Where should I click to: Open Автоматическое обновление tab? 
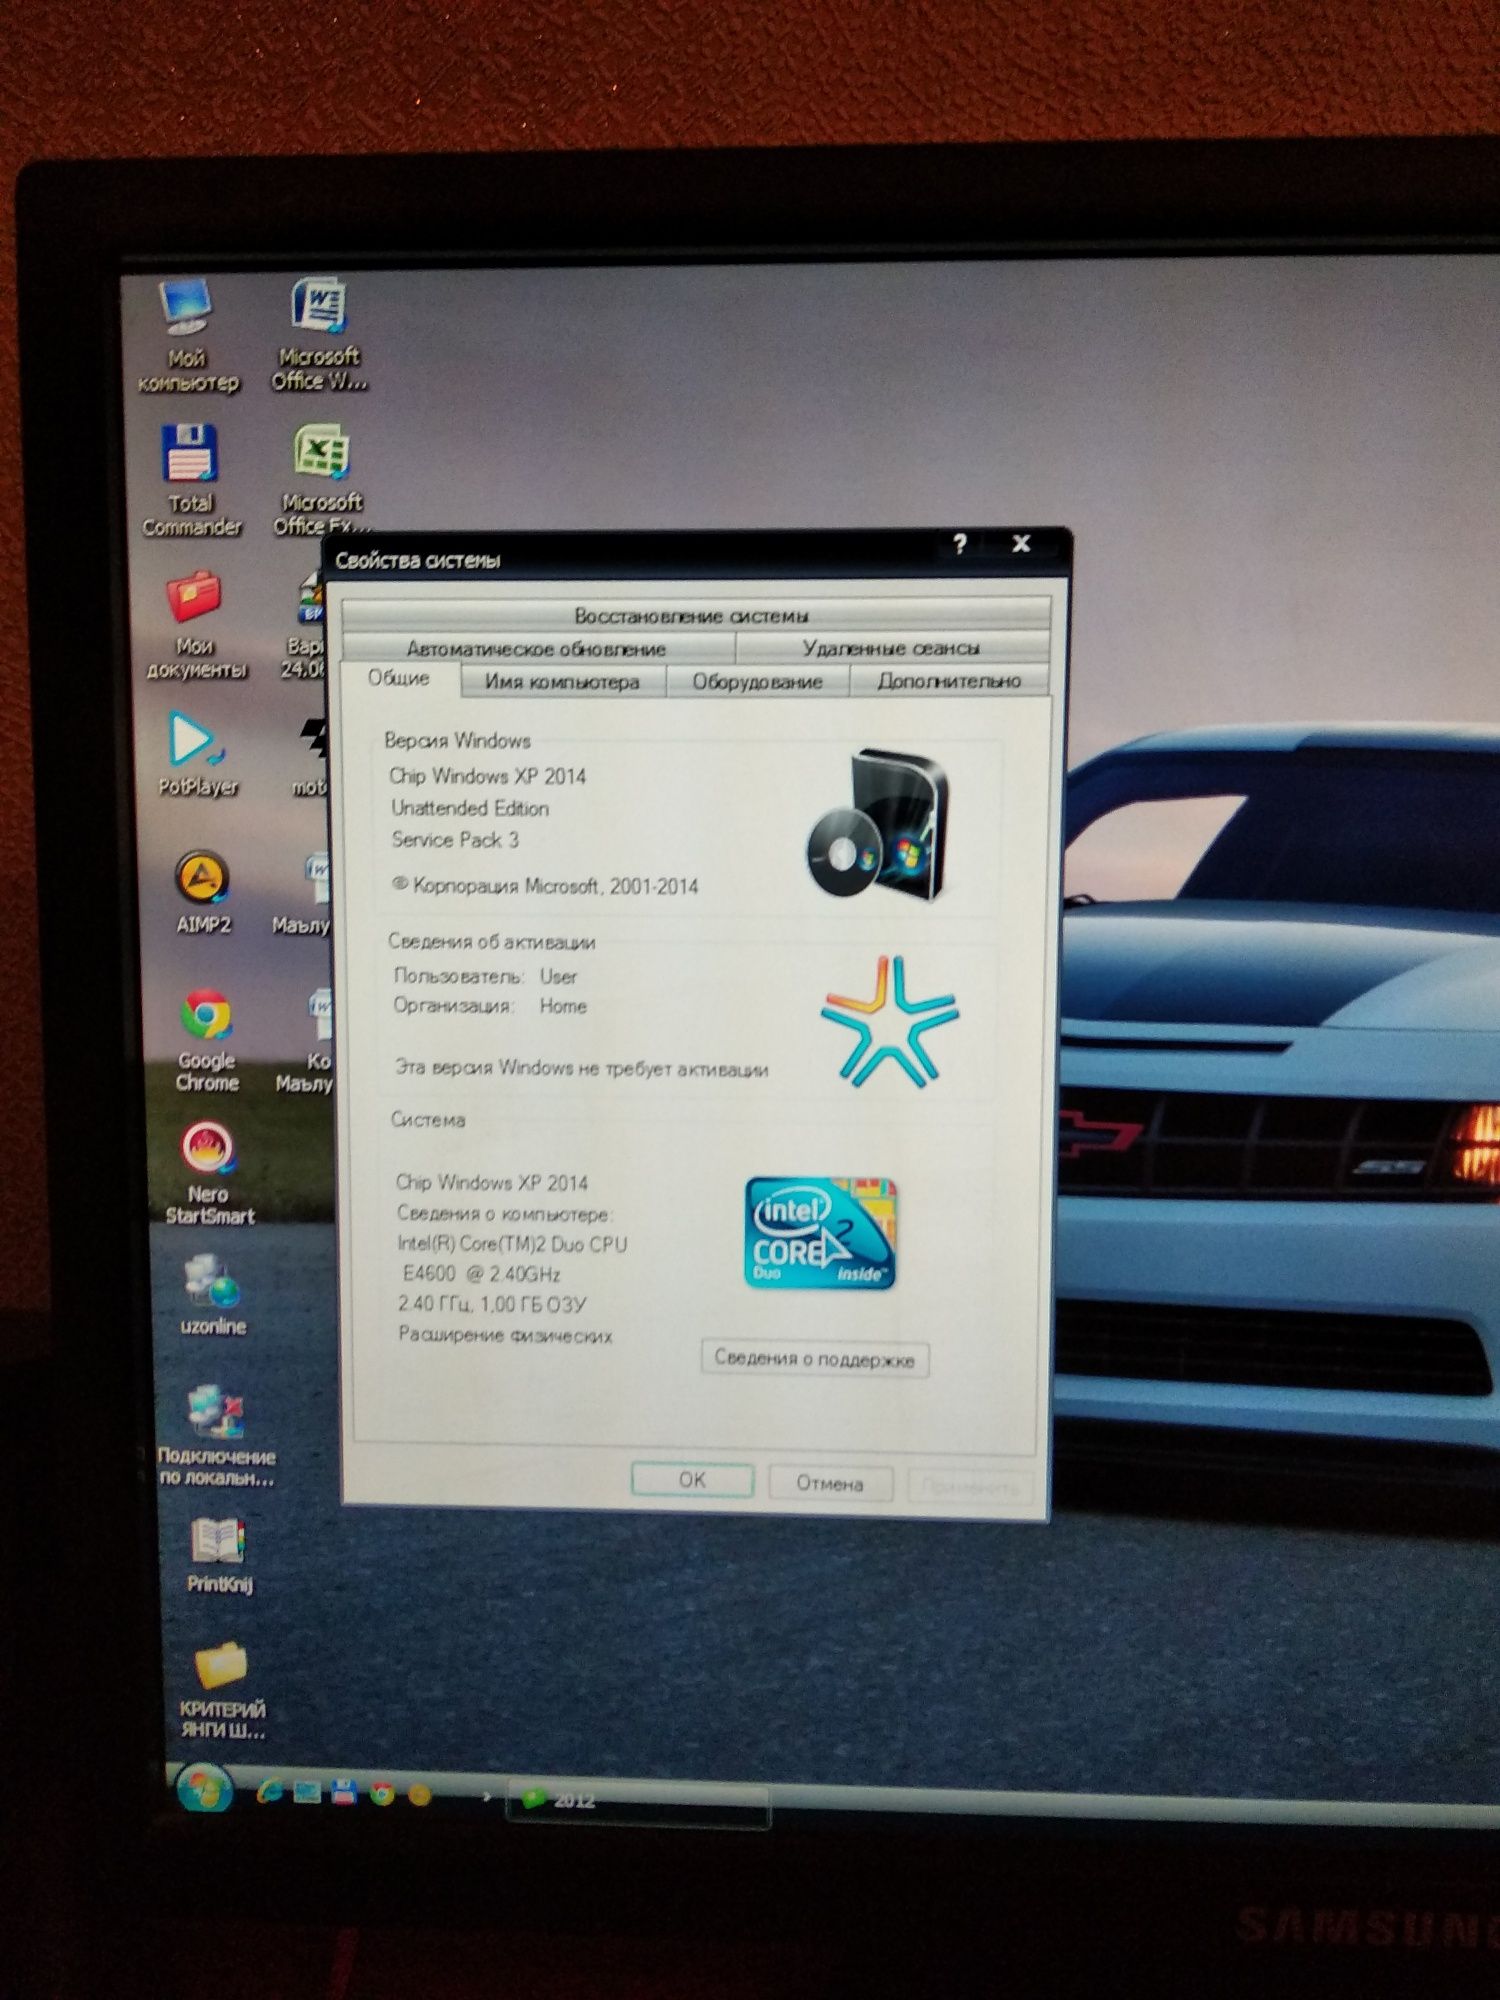point(537,648)
